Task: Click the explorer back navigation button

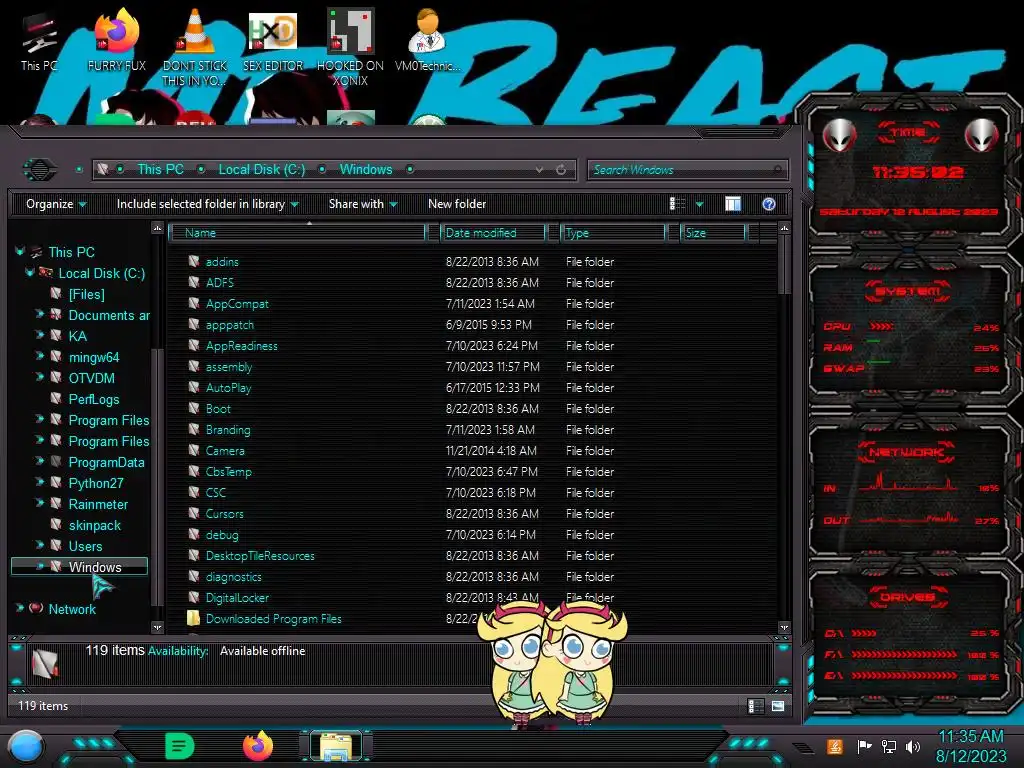Action: tap(40, 170)
